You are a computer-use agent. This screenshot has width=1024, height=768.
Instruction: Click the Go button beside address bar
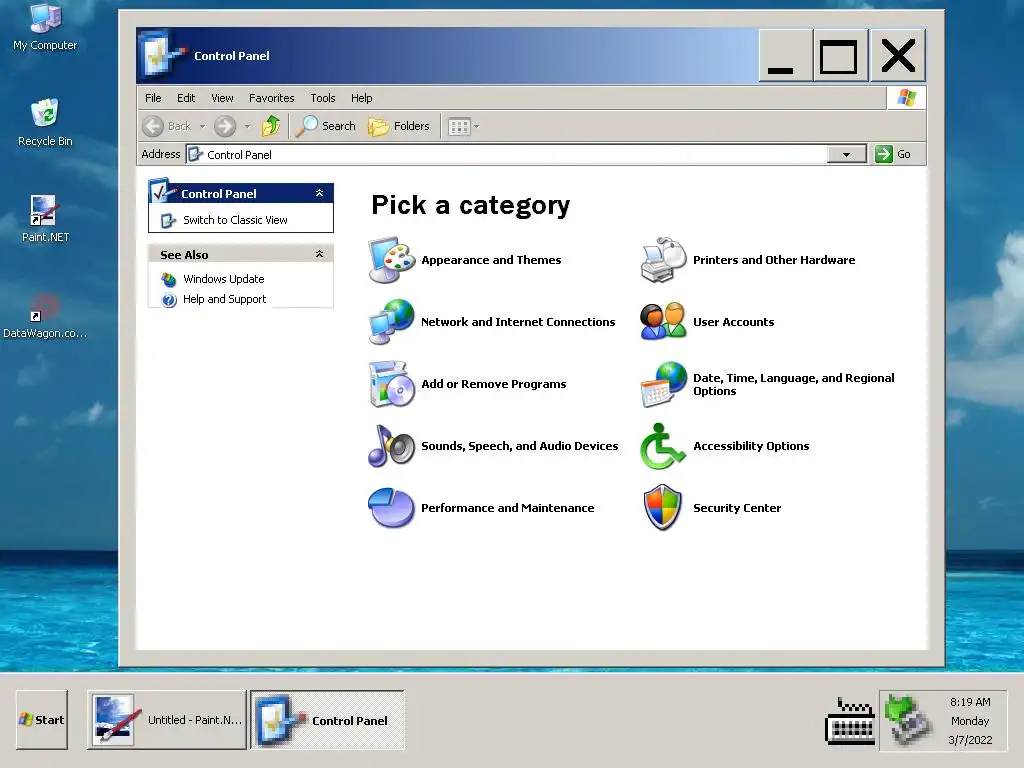tap(893, 154)
